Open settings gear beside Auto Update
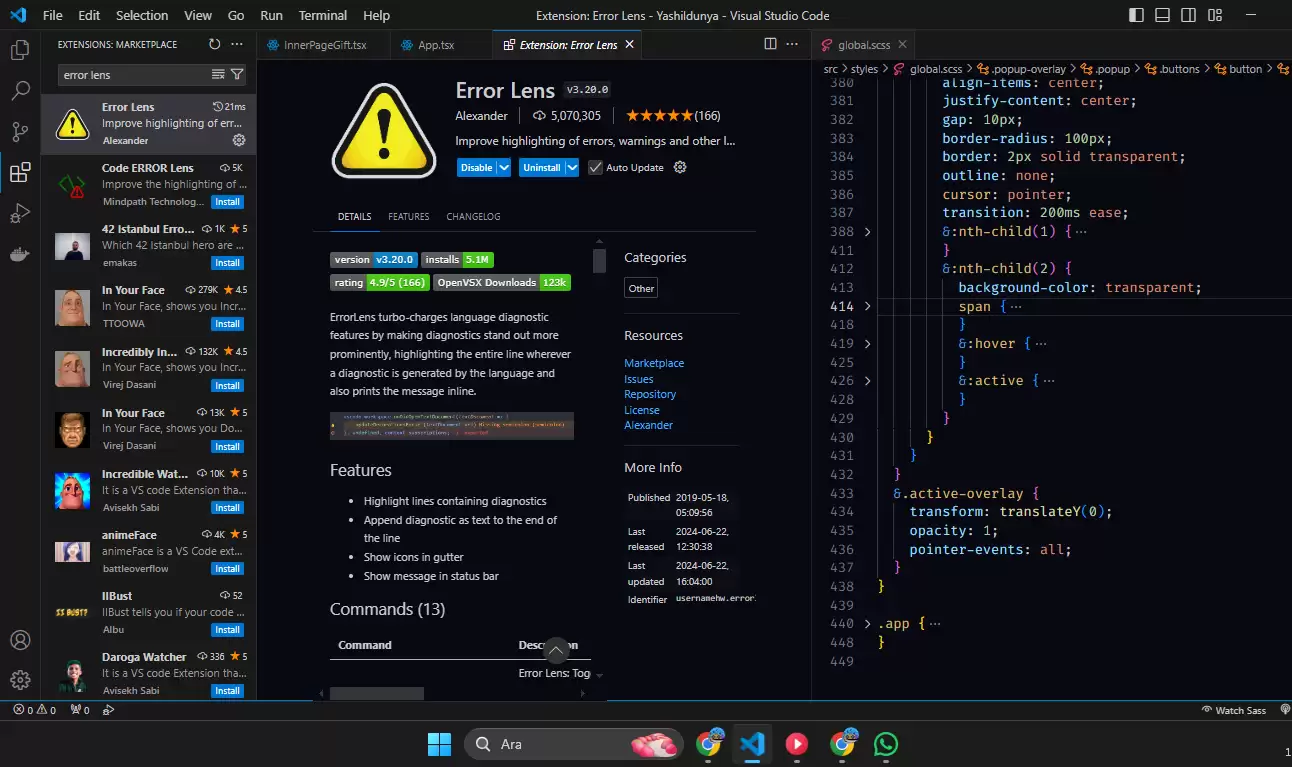The height and width of the screenshot is (767, 1292). pos(680,167)
